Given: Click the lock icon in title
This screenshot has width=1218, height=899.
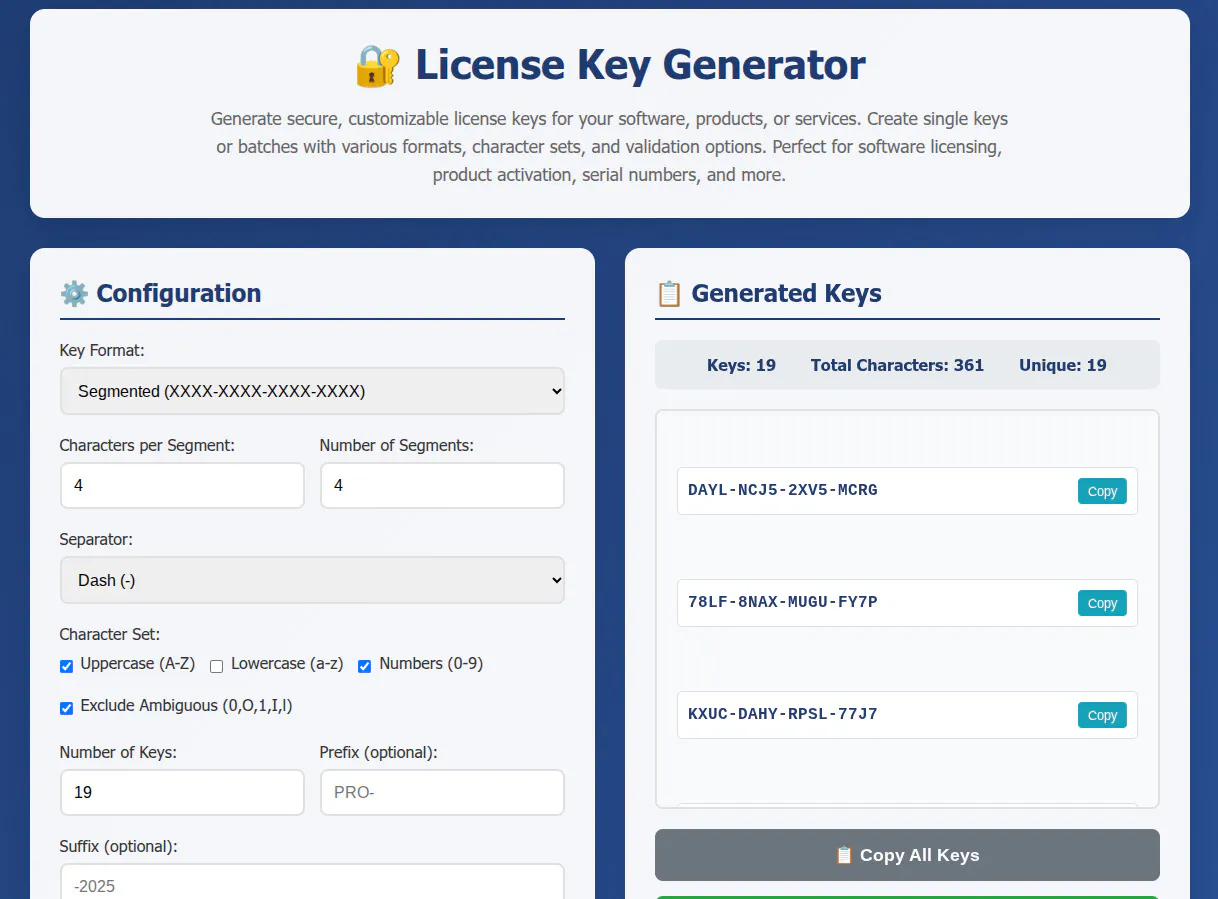Looking at the screenshot, I should (377, 66).
